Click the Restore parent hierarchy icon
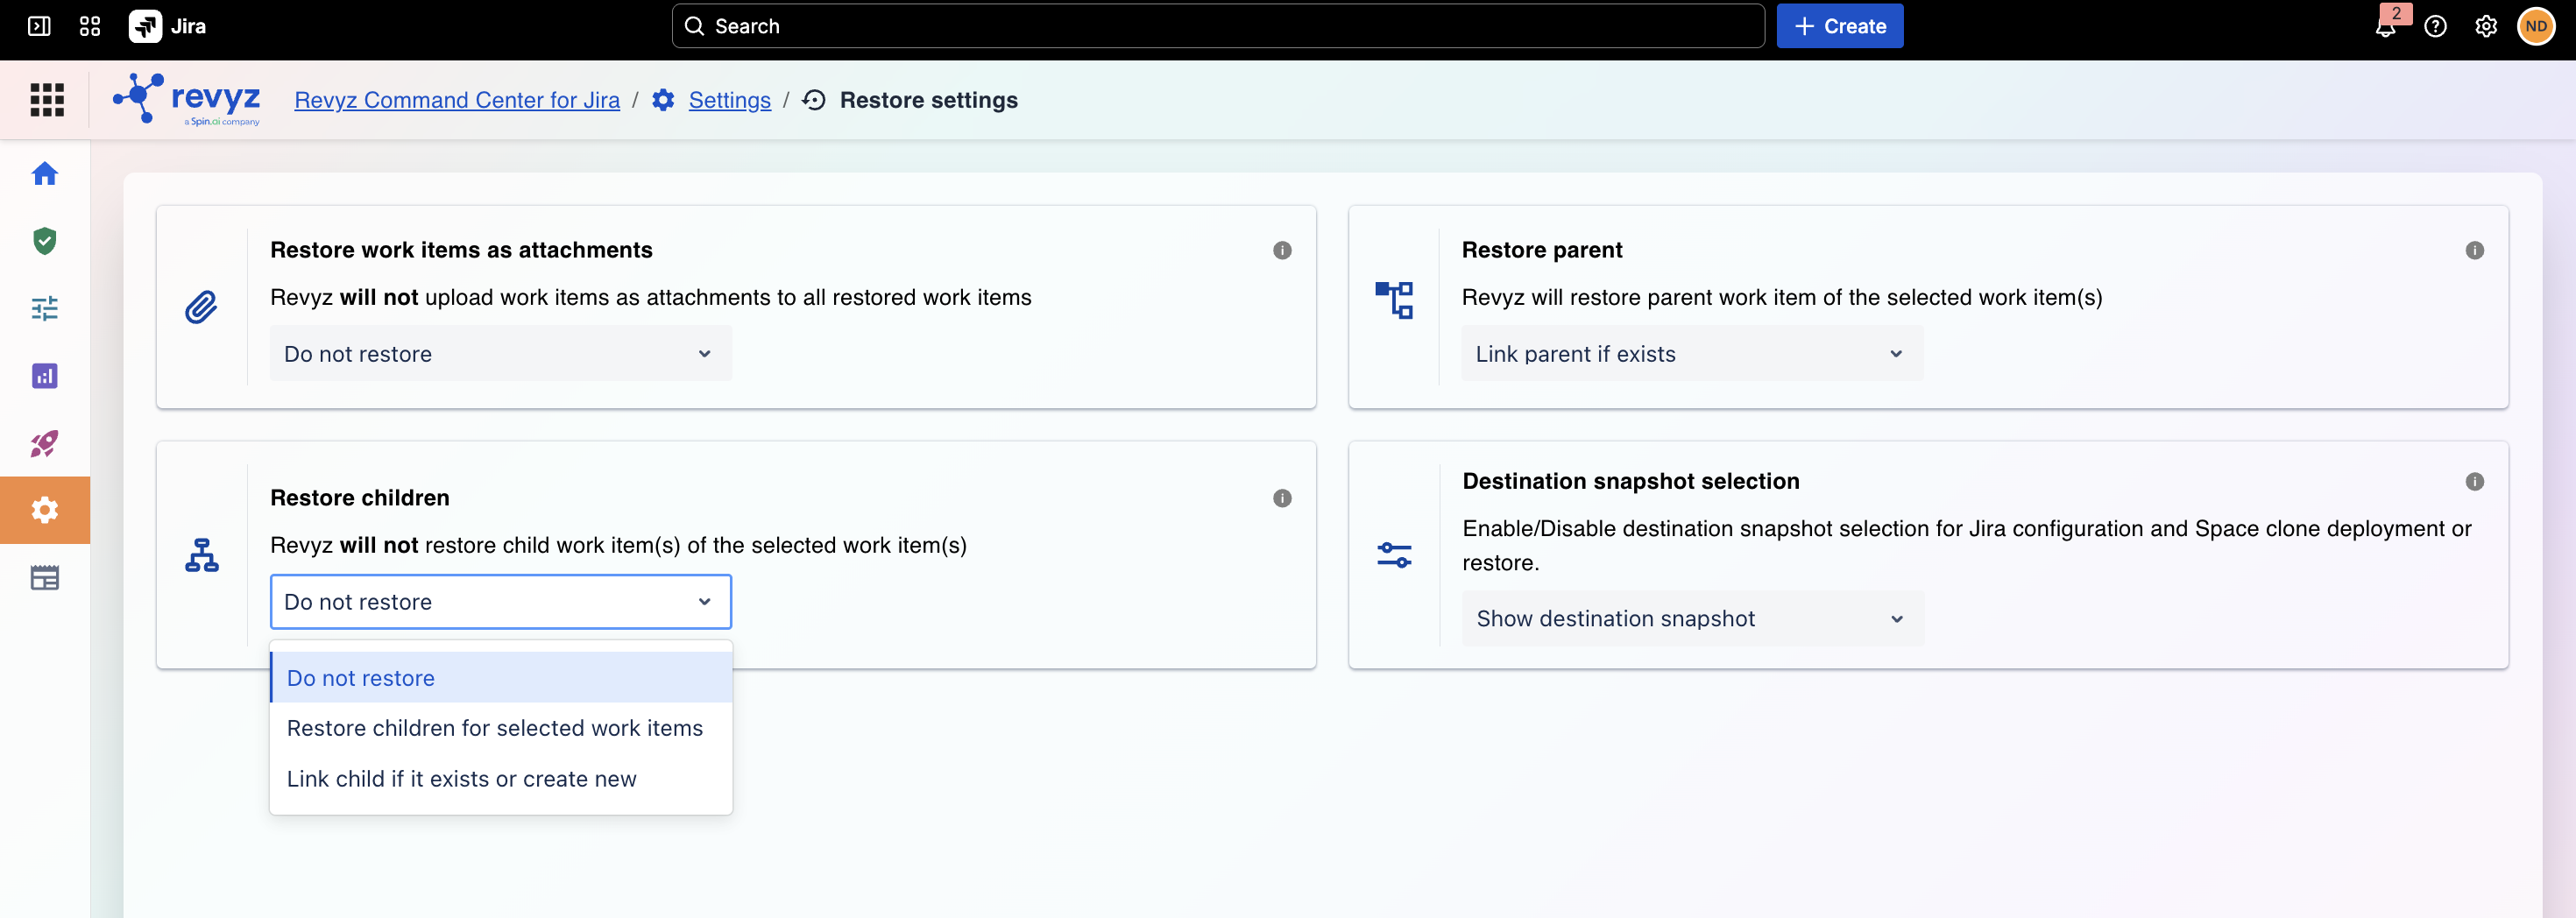The image size is (2576, 918). tap(1394, 300)
